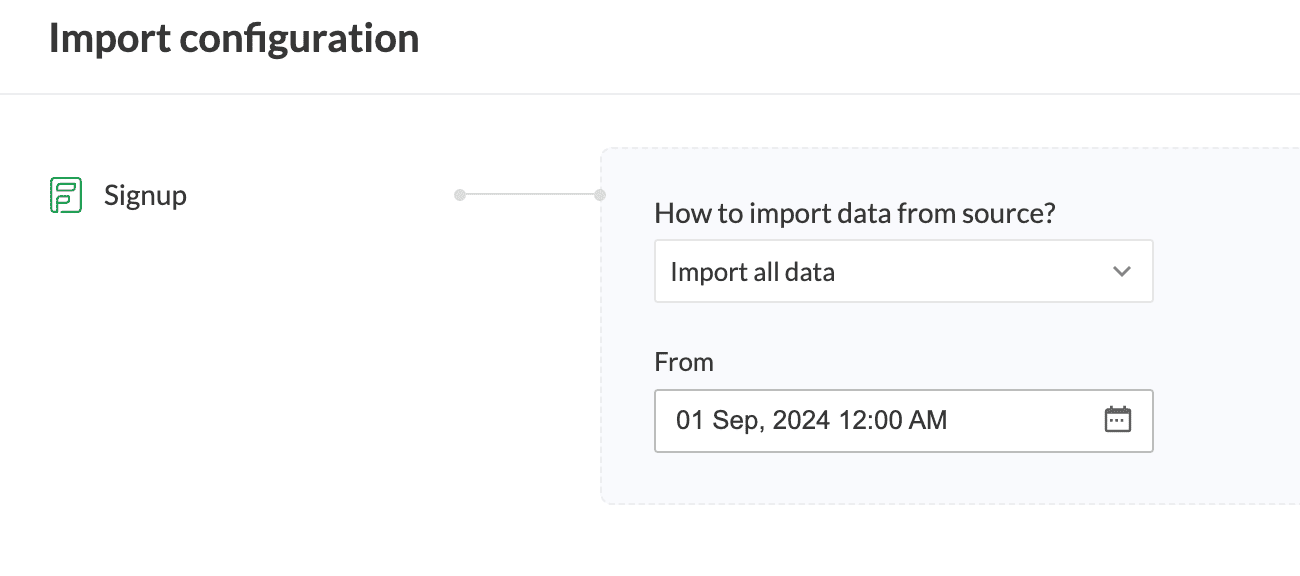
Task: Expand the import method dropdown chevron
Action: coord(1122,271)
